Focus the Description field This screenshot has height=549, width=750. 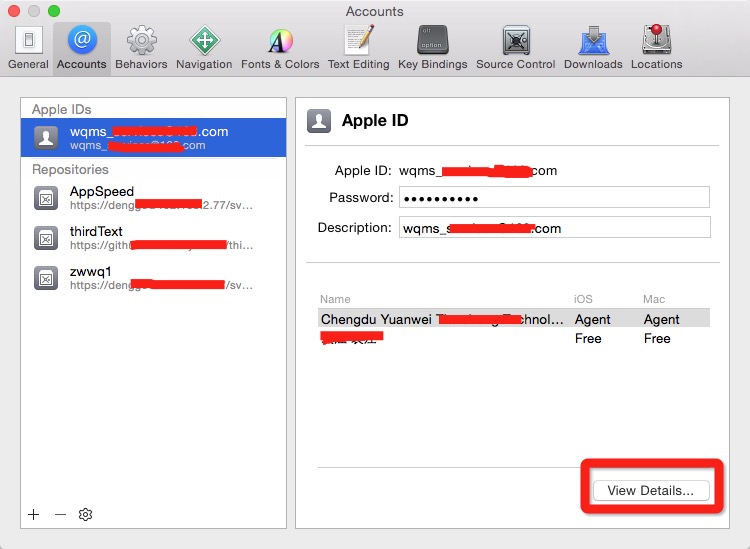pyautogui.click(x=555, y=228)
